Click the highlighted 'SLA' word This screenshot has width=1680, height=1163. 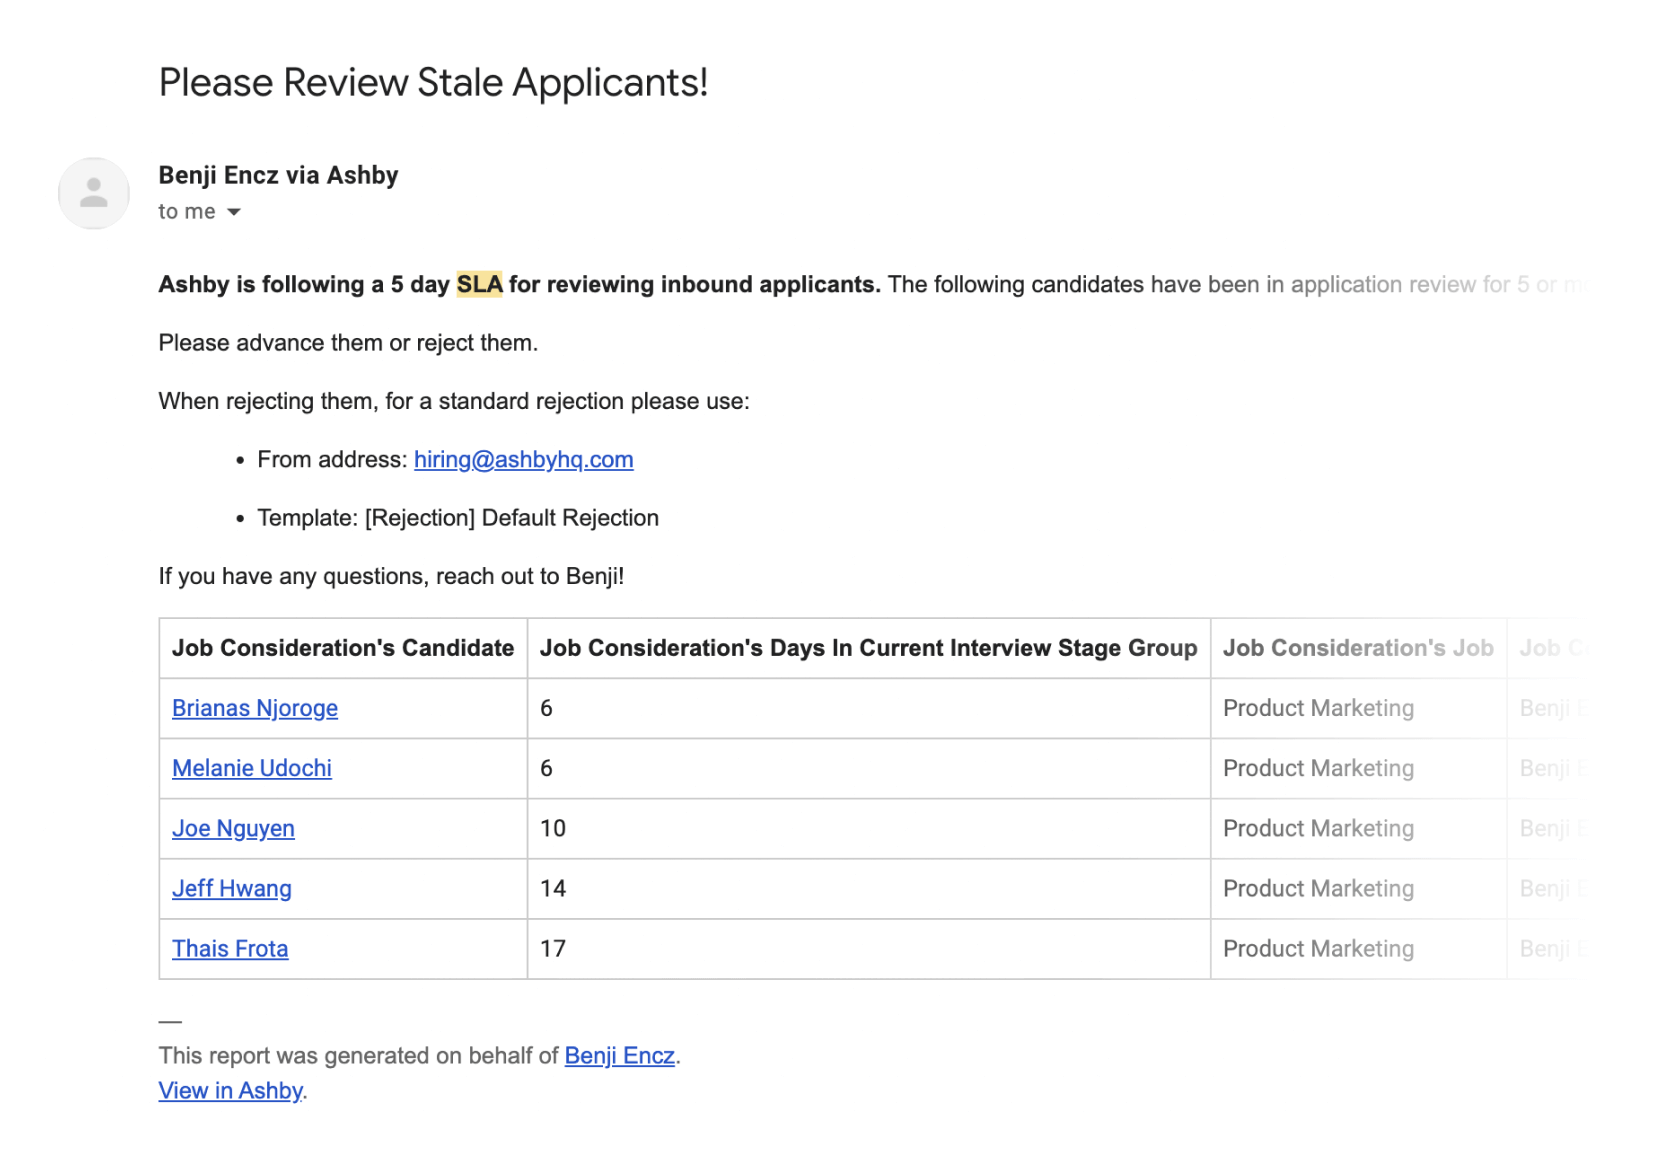point(480,284)
